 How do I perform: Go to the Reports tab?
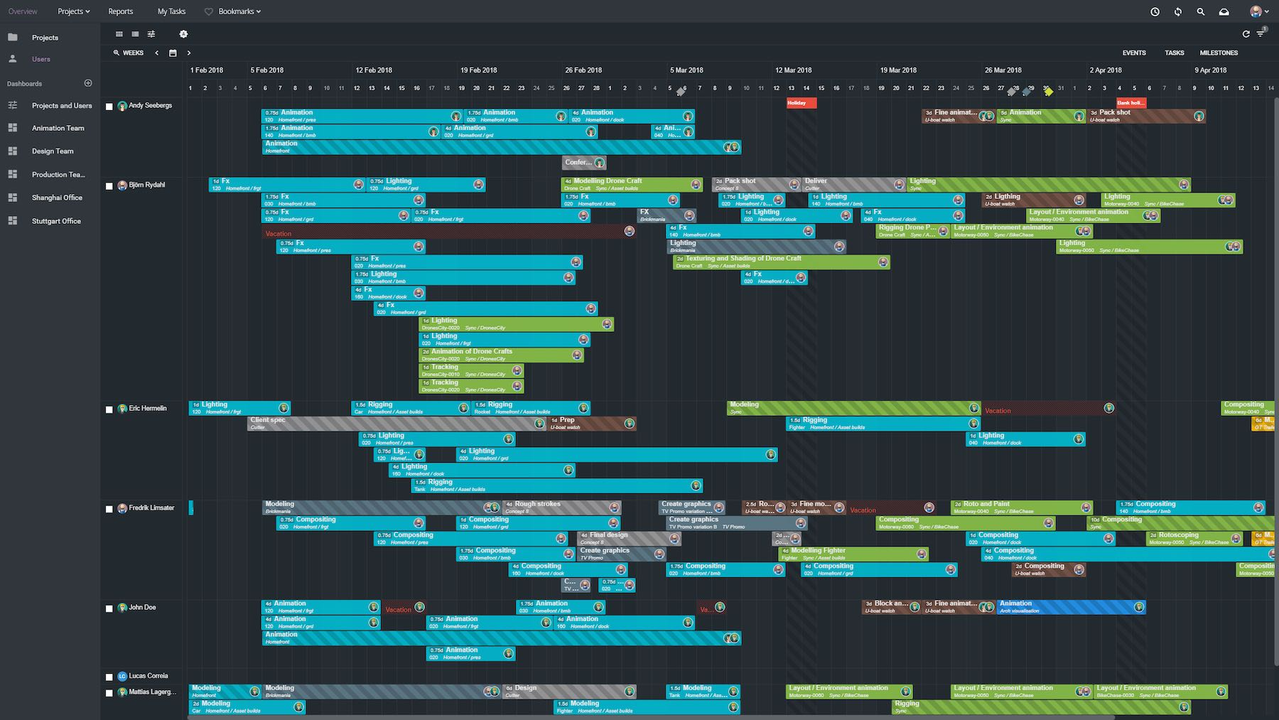click(x=120, y=12)
